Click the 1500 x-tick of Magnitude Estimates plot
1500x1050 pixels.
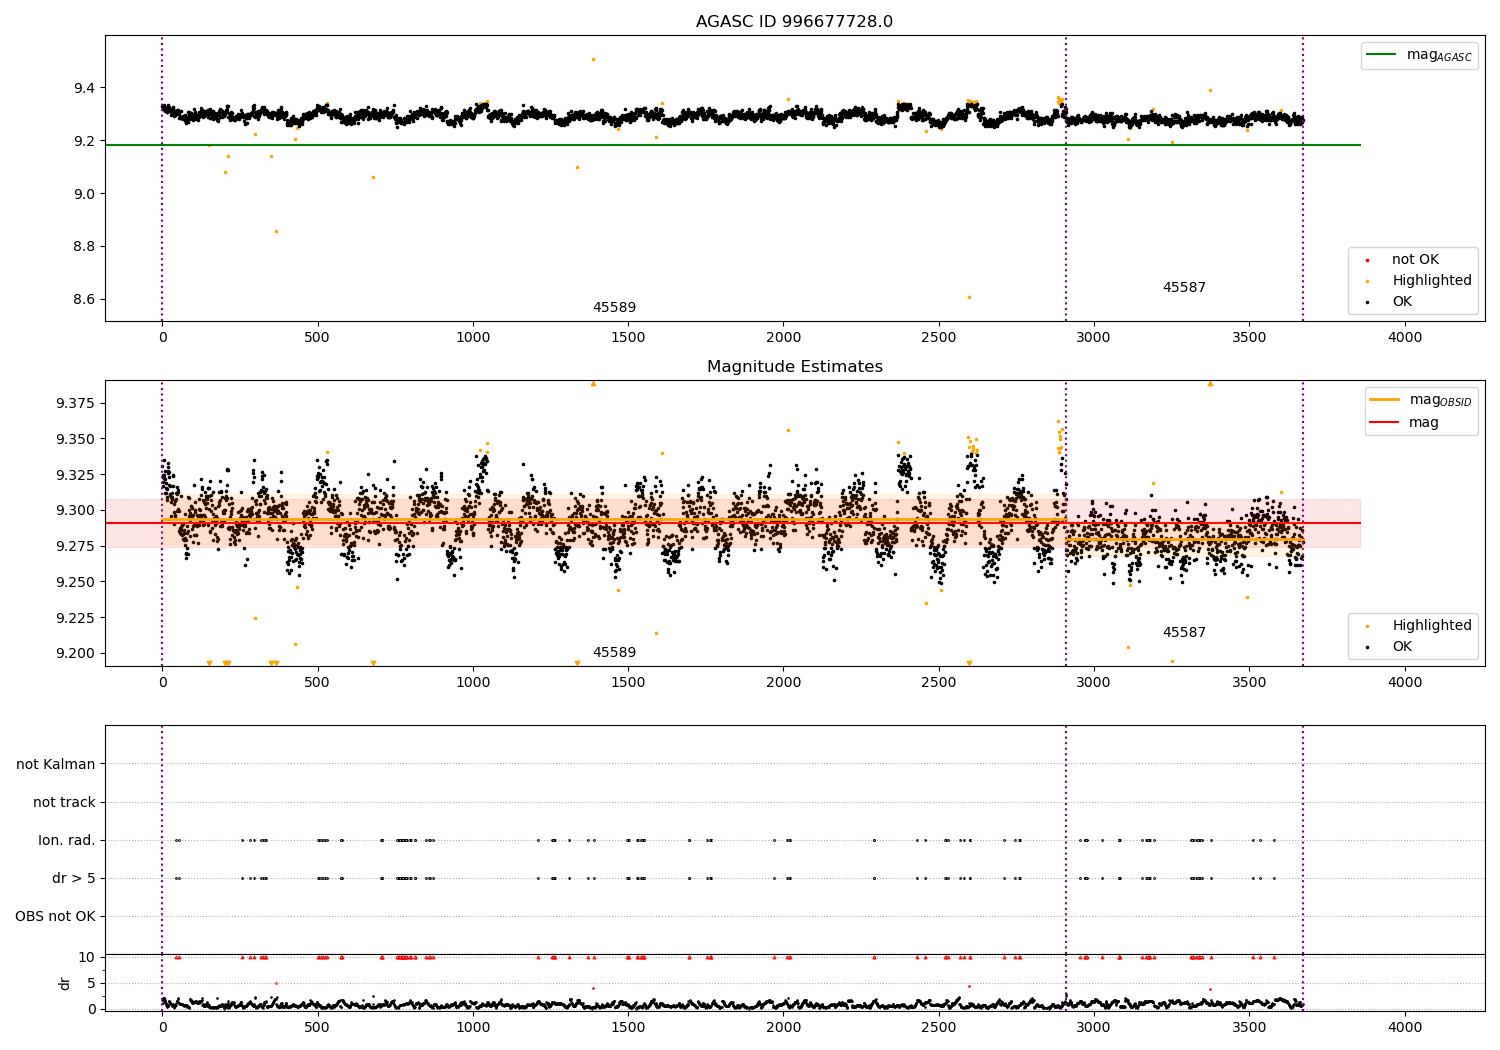(x=628, y=683)
